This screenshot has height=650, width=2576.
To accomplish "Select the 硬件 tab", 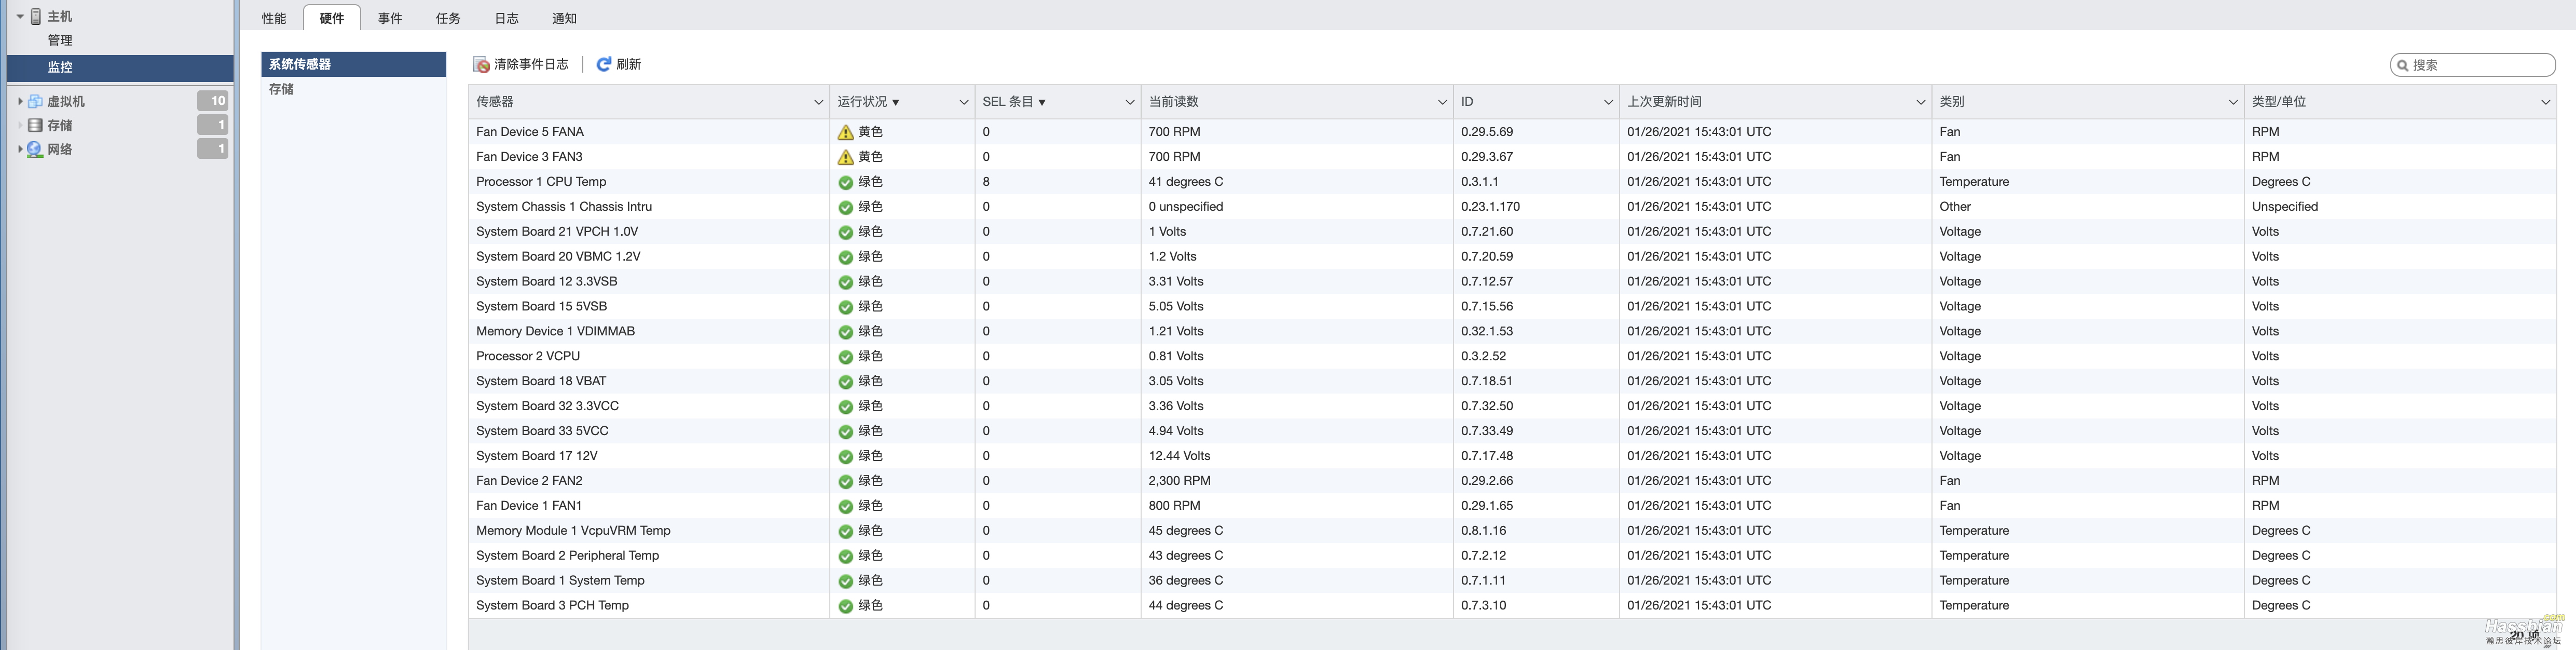I will (332, 18).
